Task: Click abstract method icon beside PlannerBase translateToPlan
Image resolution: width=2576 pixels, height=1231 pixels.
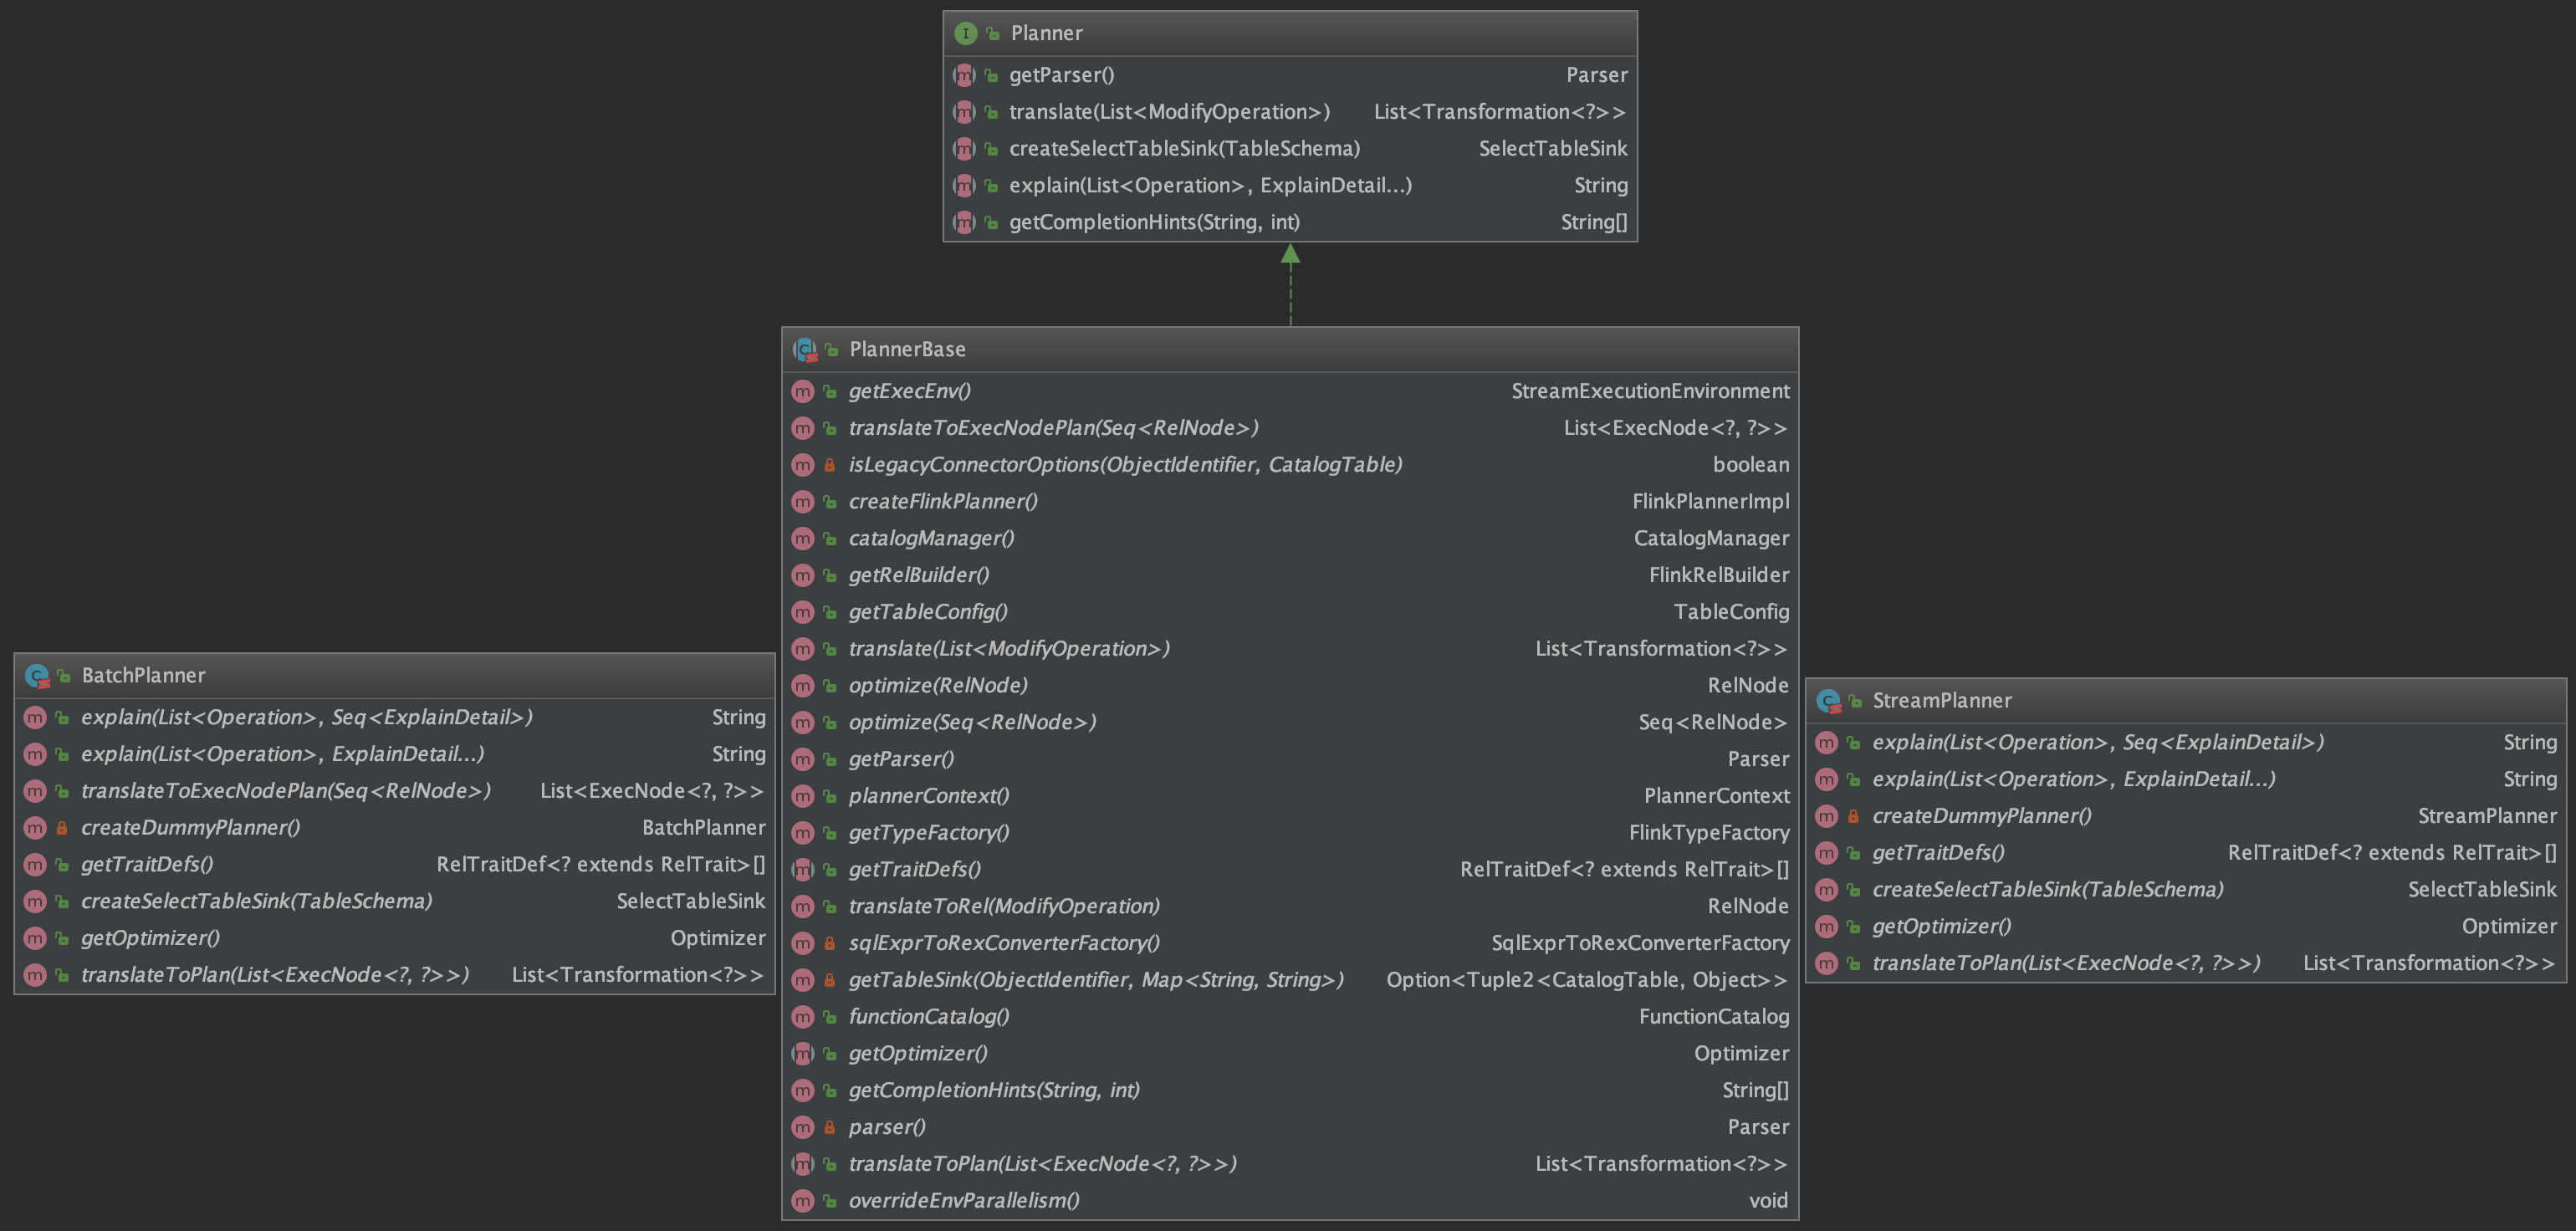Action: pos(803,1164)
